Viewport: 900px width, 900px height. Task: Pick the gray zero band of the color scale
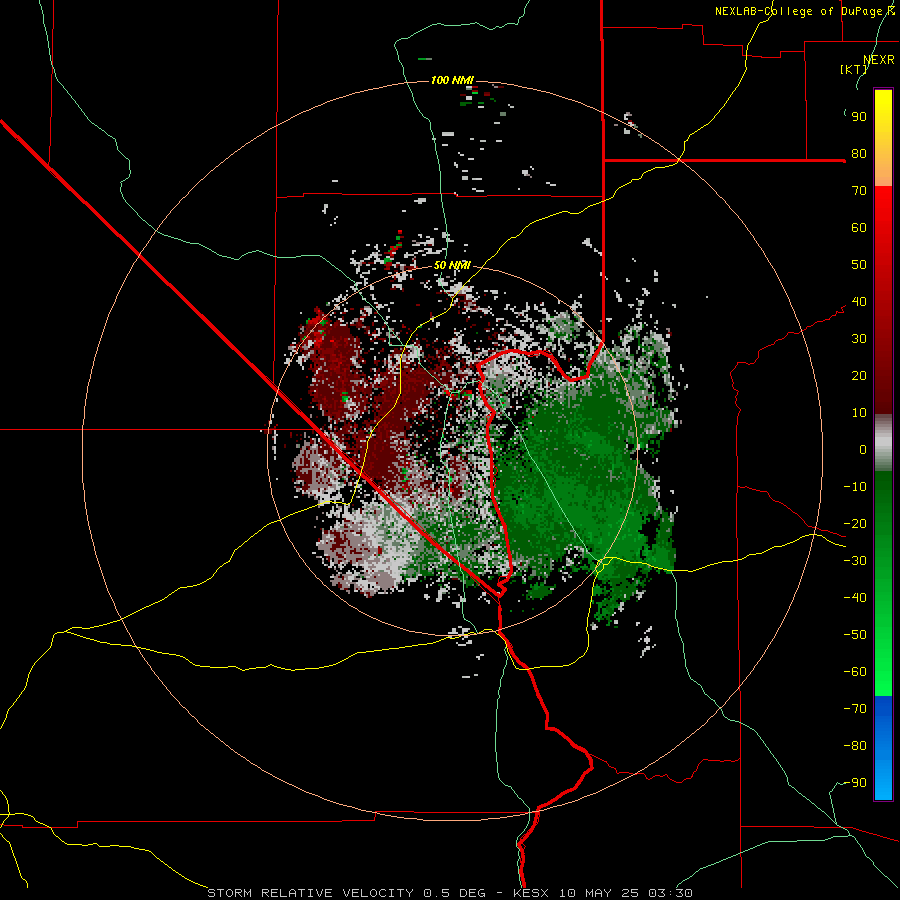pyautogui.click(x=883, y=443)
